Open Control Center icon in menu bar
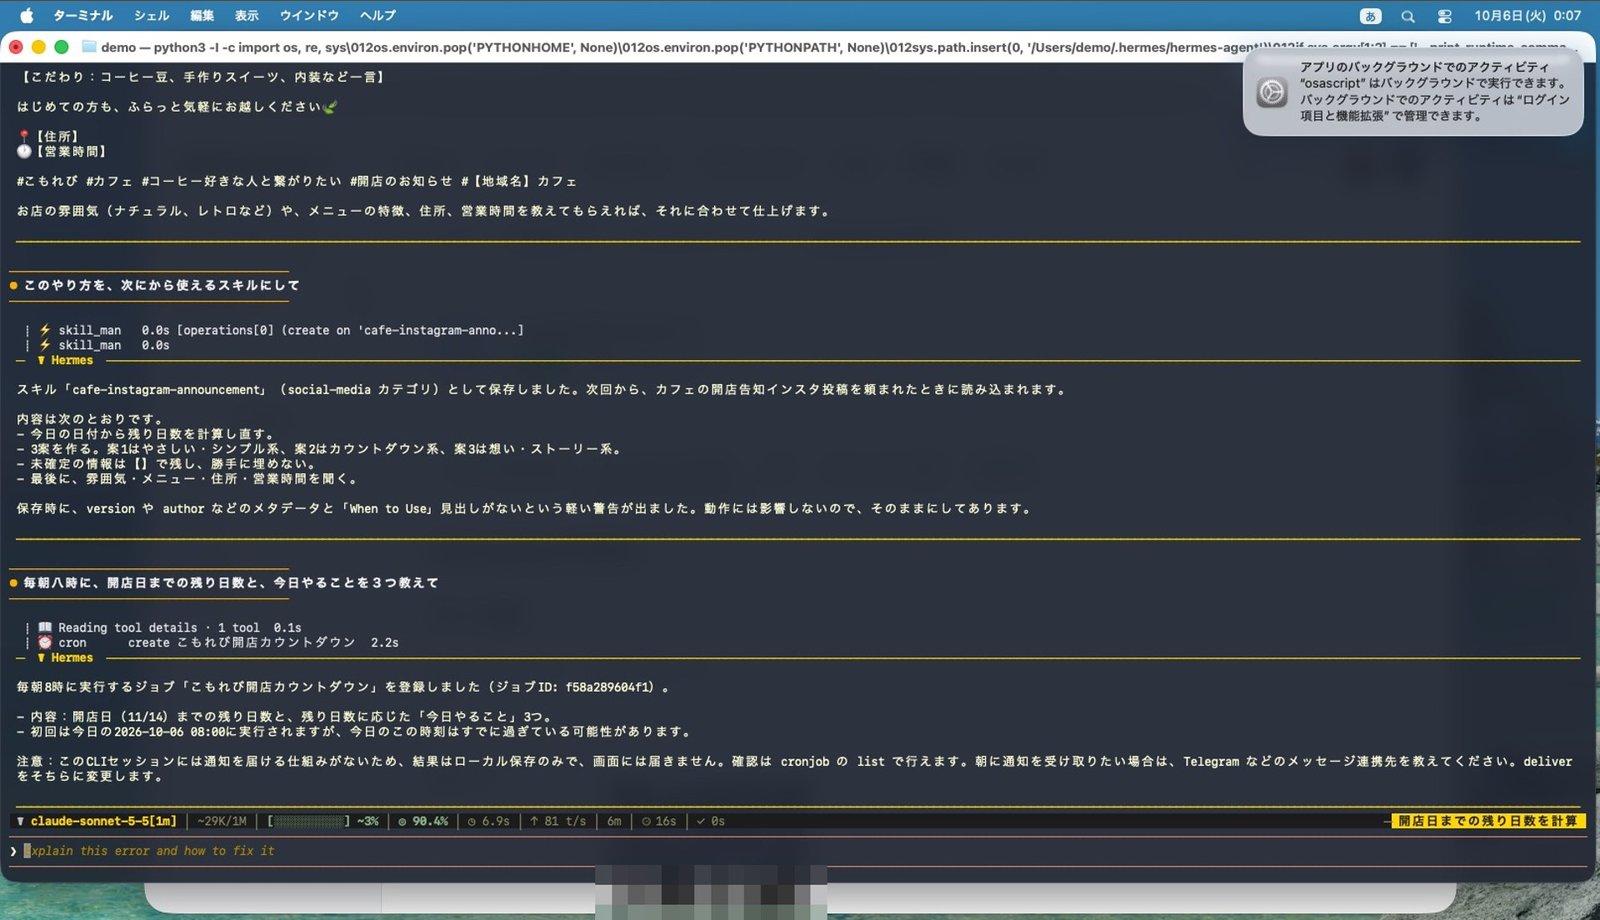 (1445, 16)
